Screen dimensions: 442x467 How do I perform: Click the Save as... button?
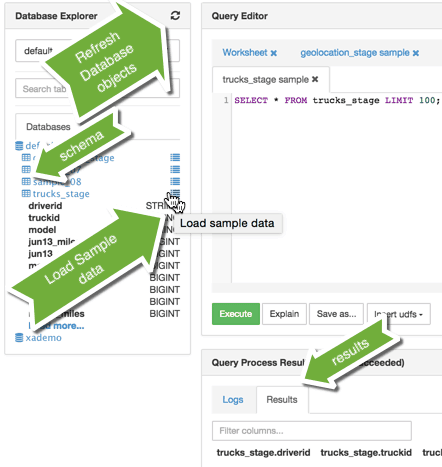click(x=336, y=314)
